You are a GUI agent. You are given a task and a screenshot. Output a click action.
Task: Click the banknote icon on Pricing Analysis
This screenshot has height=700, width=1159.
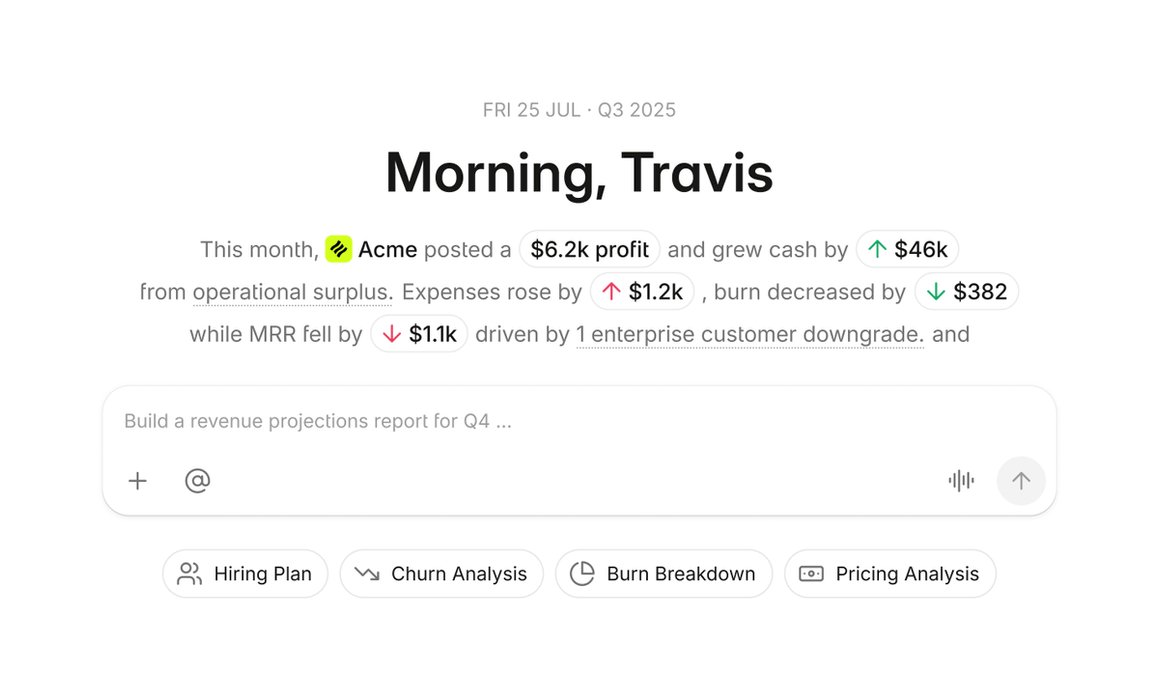point(811,574)
